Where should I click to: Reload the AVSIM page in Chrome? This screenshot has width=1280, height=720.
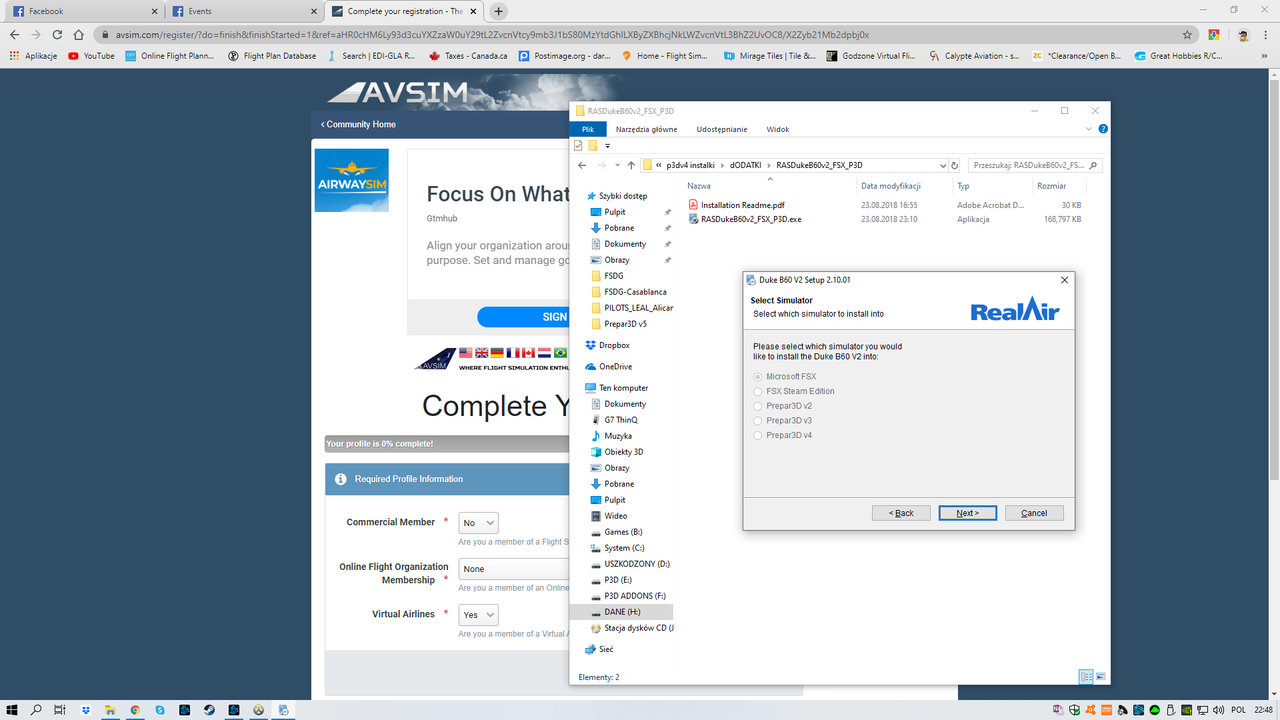pyautogui.click(x=57, y=34)
